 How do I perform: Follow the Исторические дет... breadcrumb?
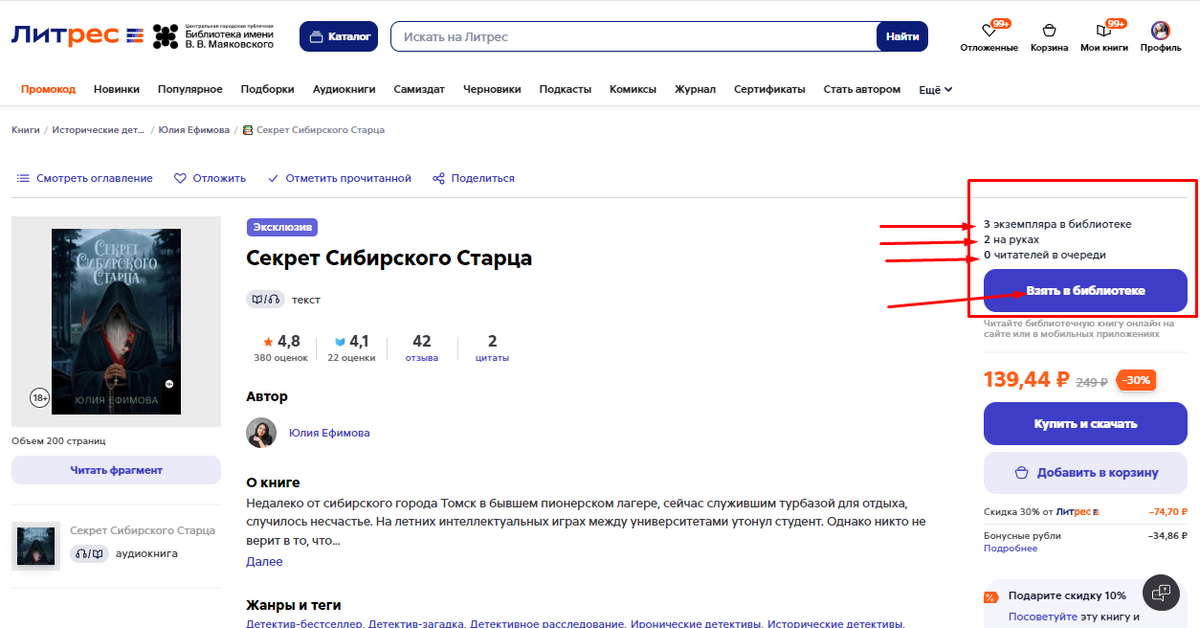click(x=98, y=130)
